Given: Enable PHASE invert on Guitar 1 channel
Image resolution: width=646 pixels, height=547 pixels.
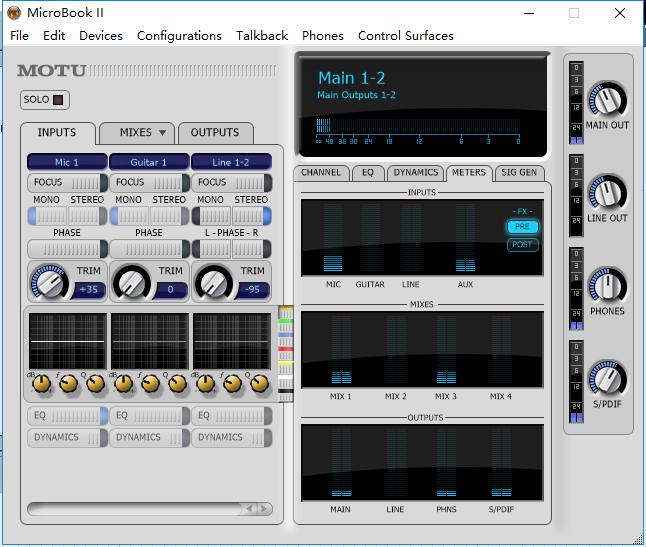Looking at the screenshot, I should click(148, 248).
